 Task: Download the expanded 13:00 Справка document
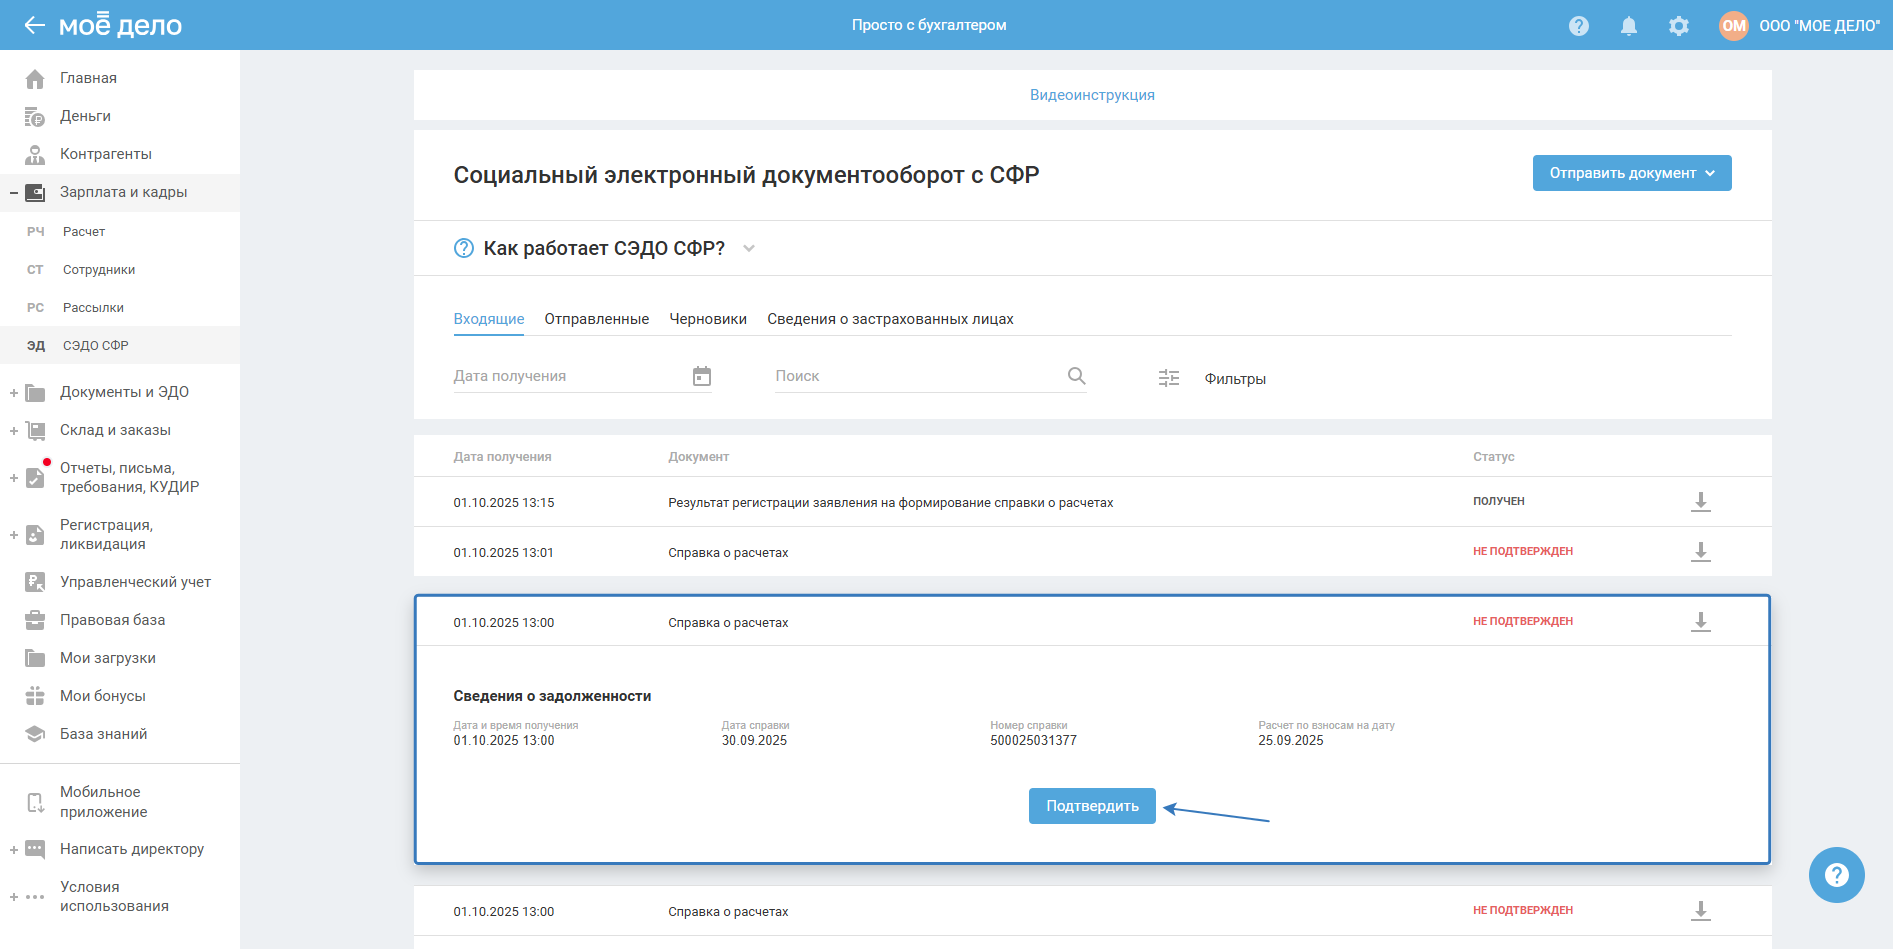(x=1701, y=622)
